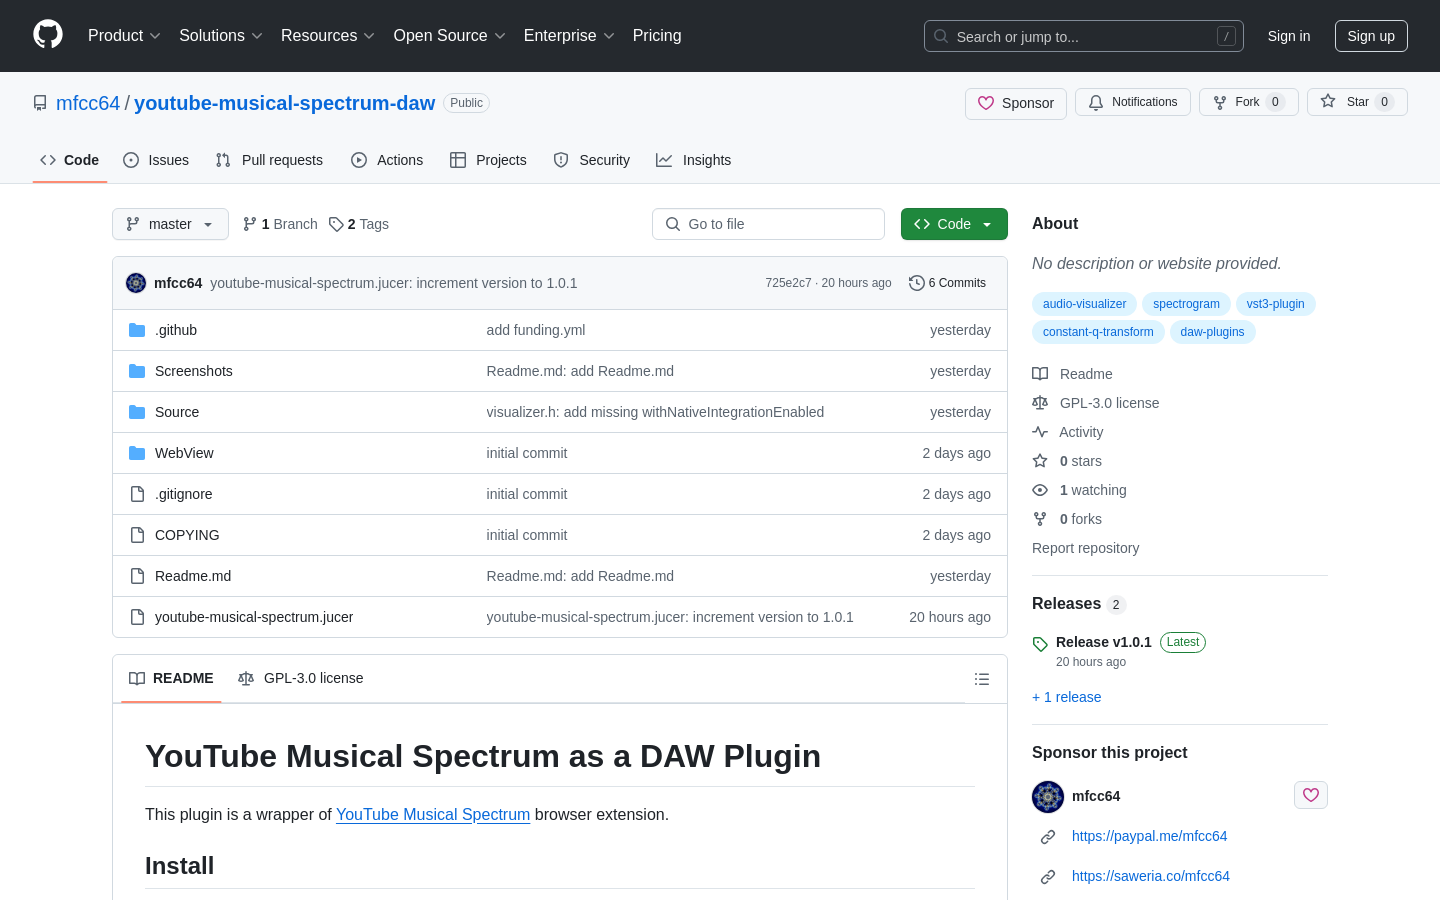Image resolution: width=1440 pixels, height=900 pixels.
Task: Expand the Open Source menu
Action: [450, 36]
